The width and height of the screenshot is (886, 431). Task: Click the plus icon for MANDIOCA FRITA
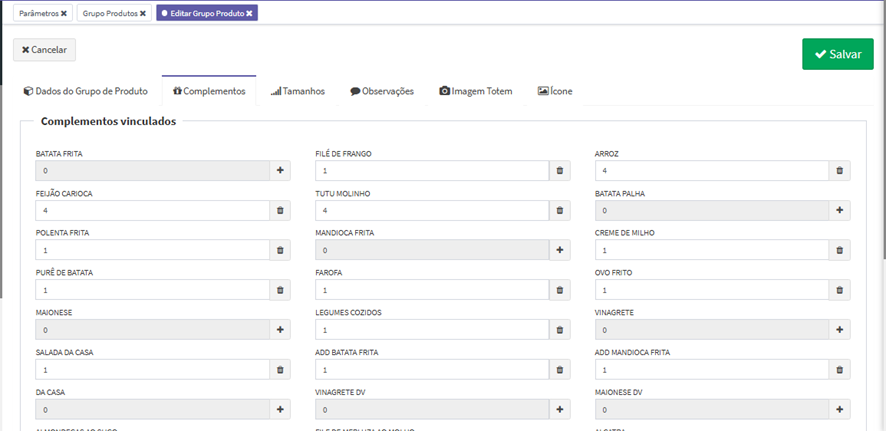560,250
